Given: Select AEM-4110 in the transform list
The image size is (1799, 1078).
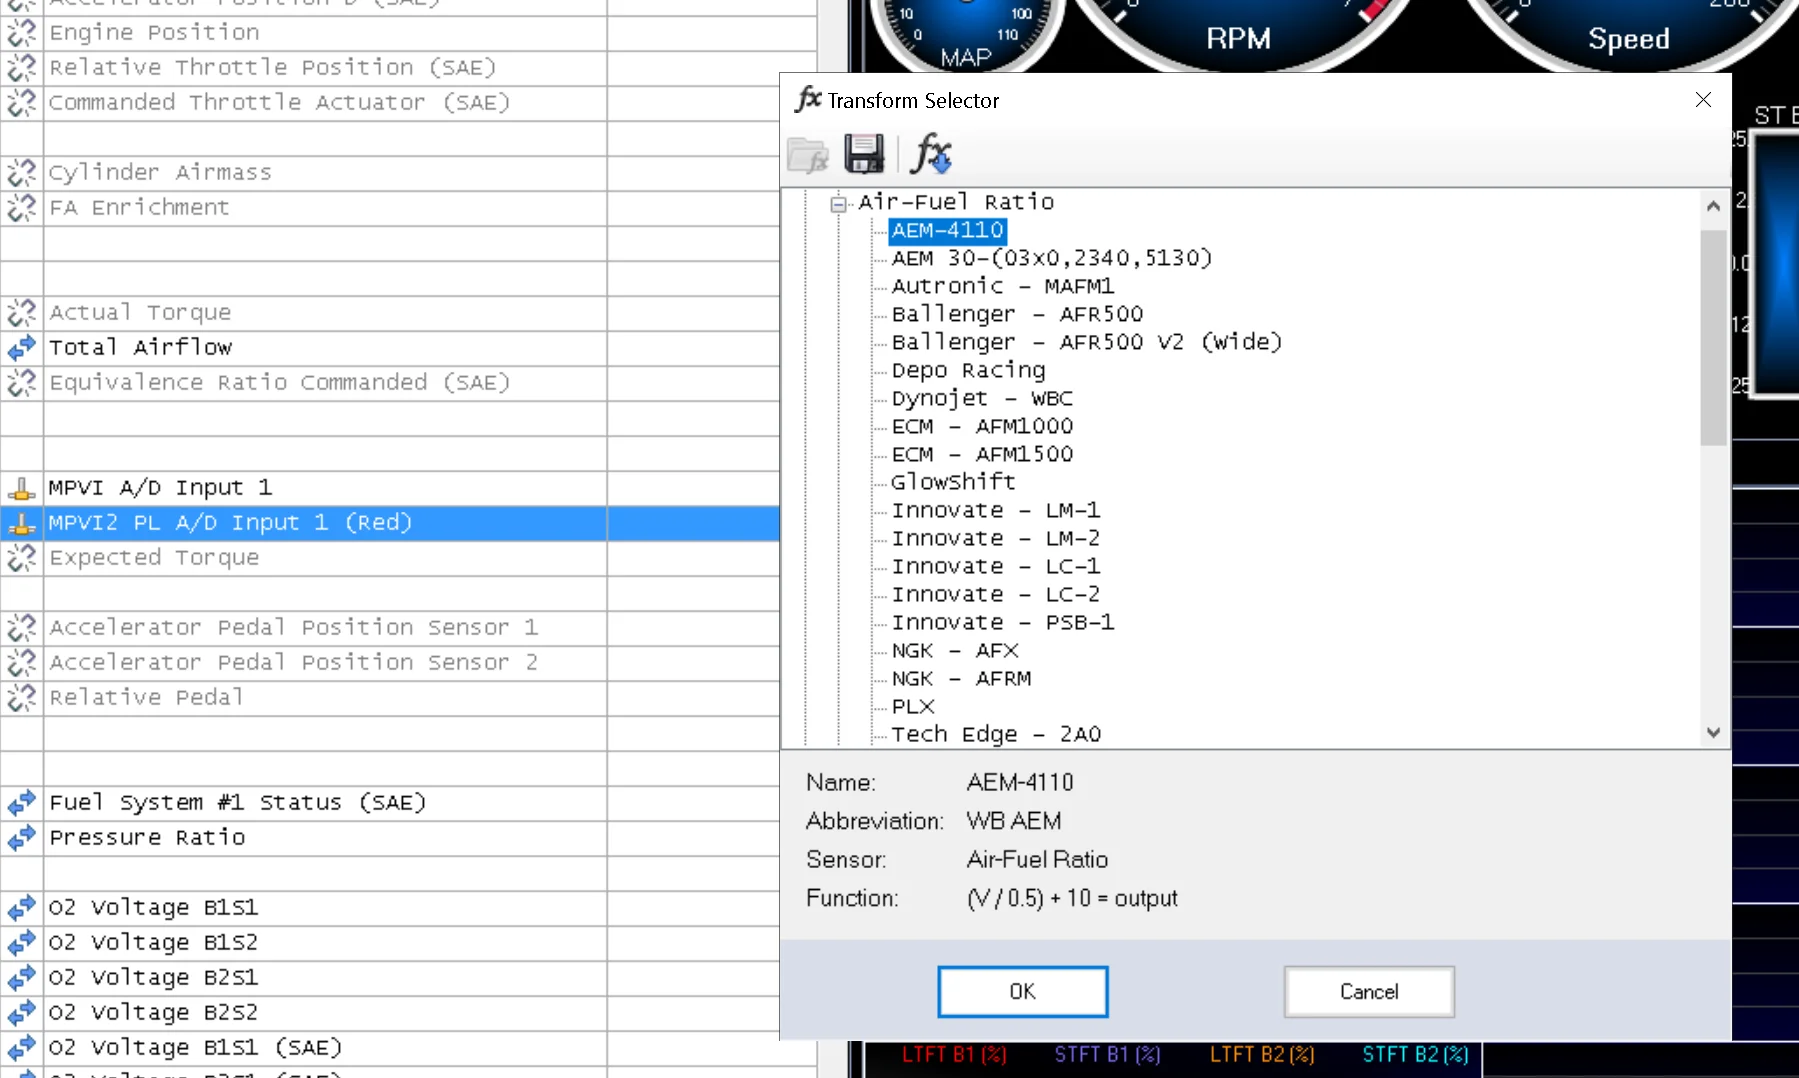Looking at the screenshot, I should pos(947,230).
